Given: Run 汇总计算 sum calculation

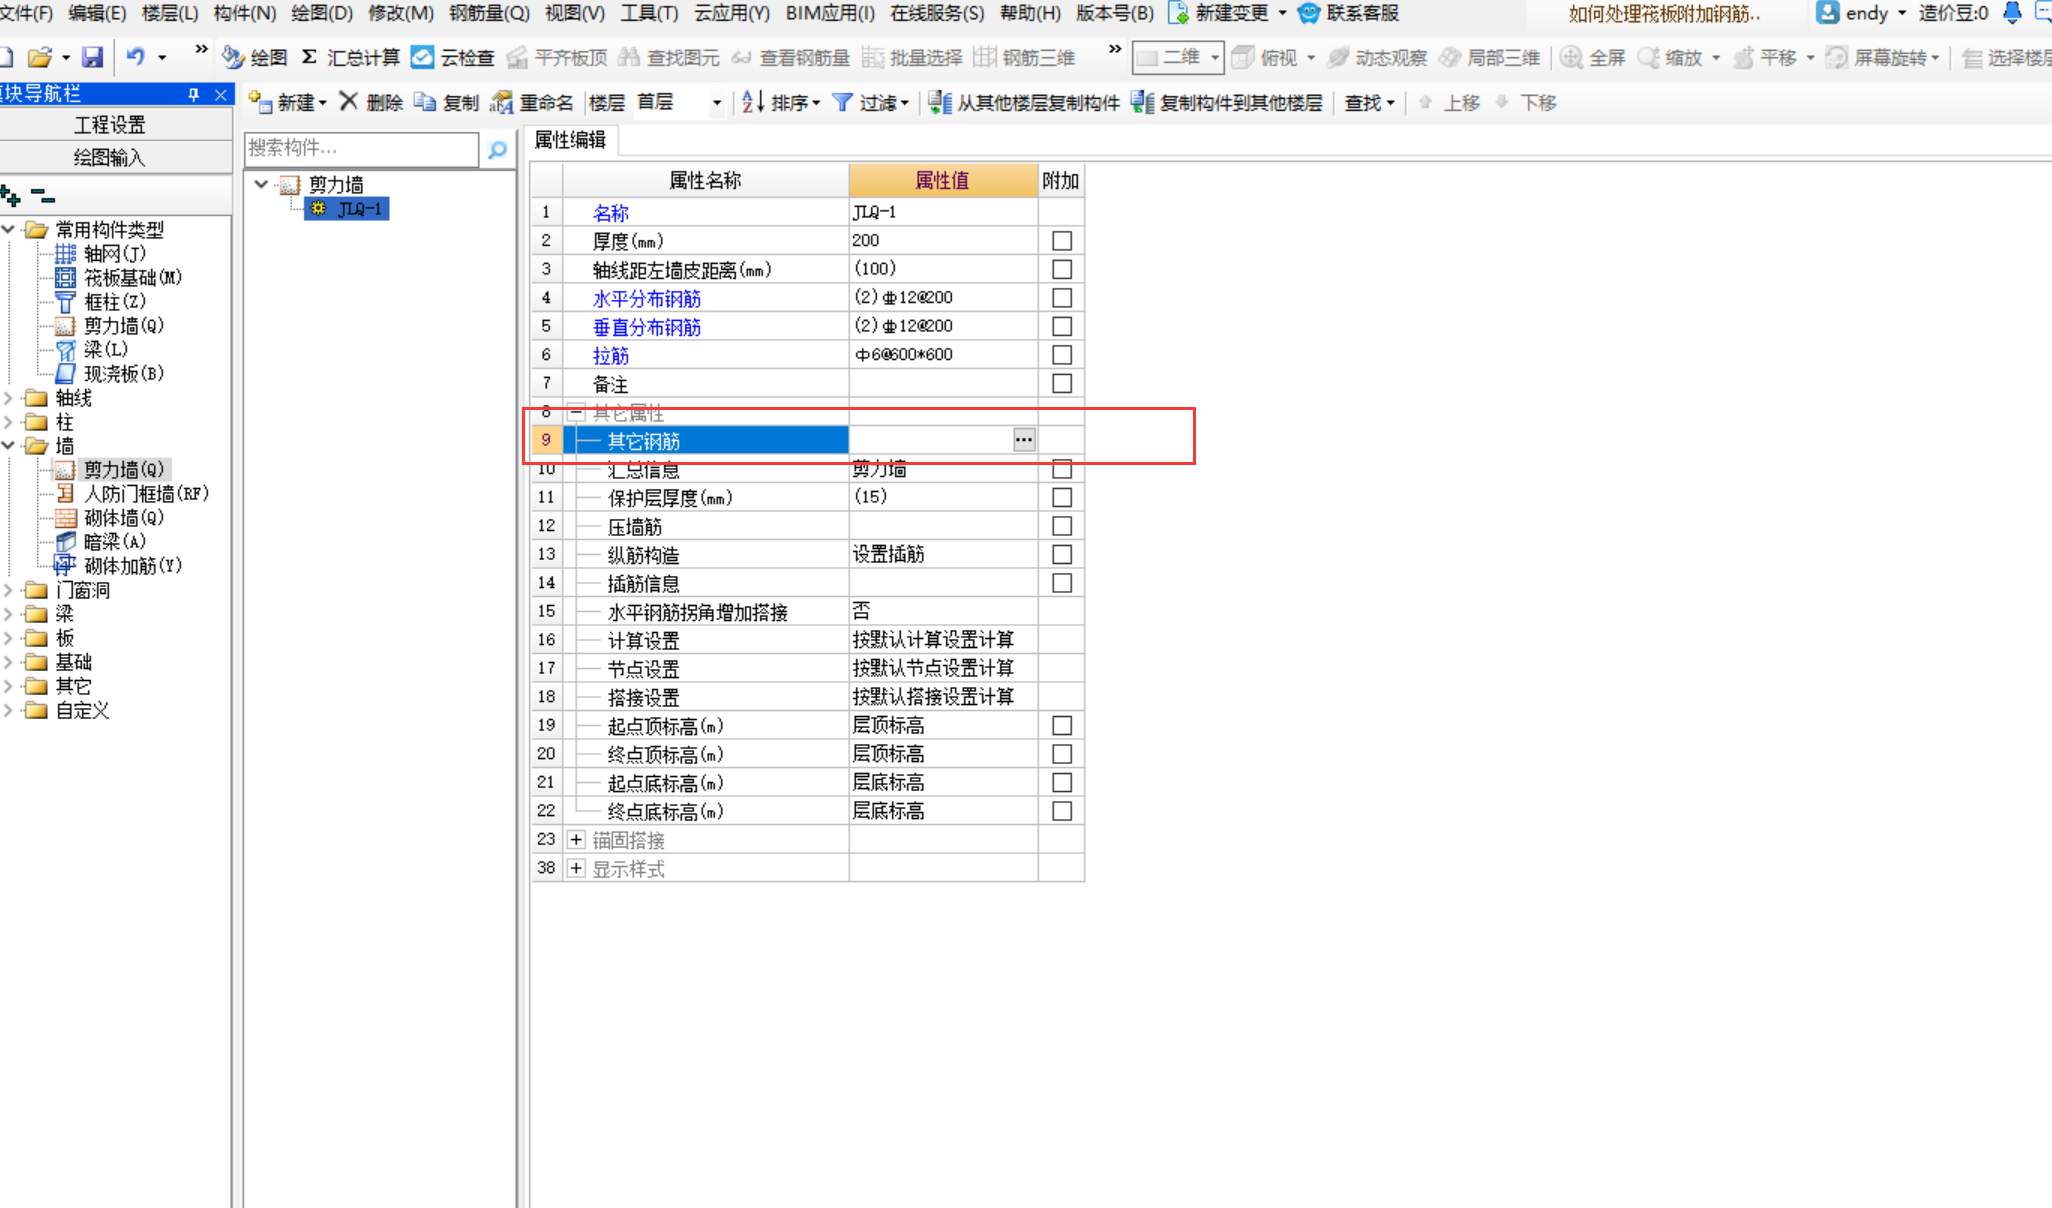Looking at the screenshot, I should [350, 57].
